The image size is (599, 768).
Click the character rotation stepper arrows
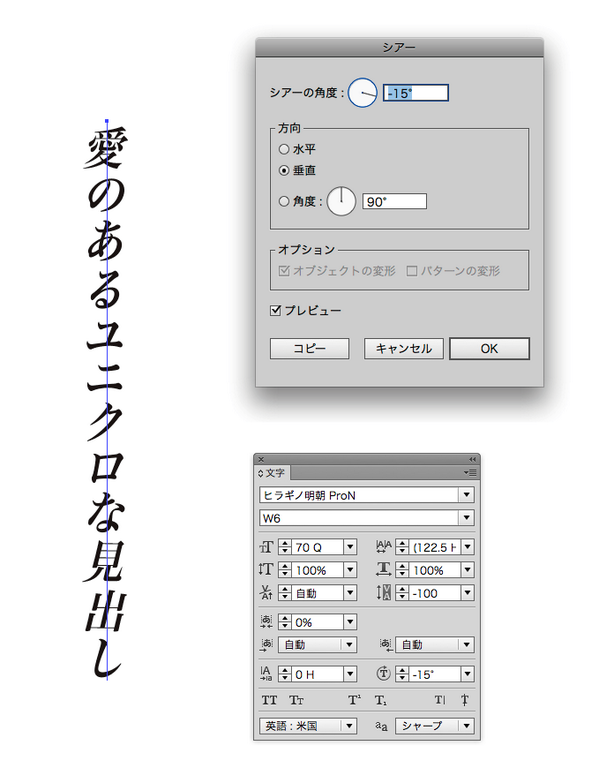click(x=402, y=674)
